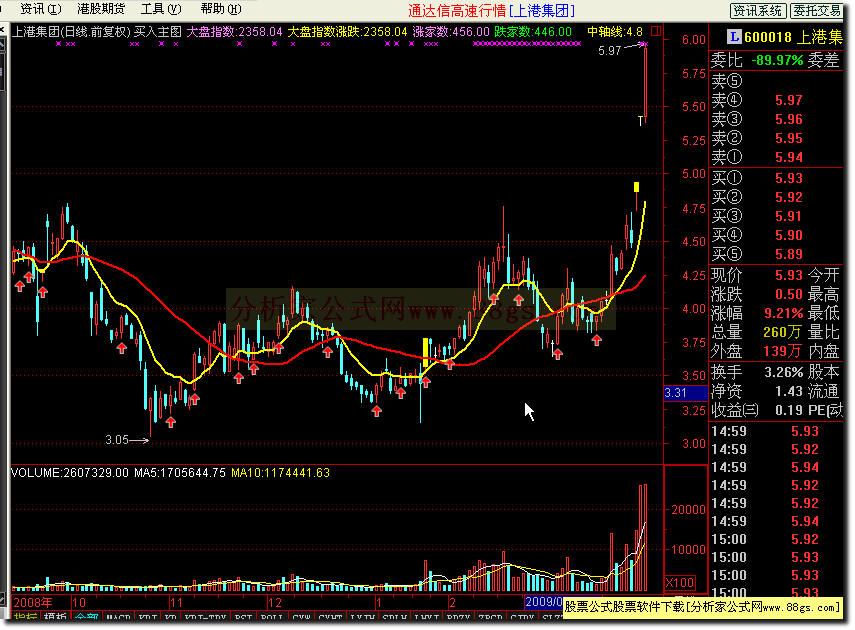
Task: Click the 卖④ price 5.97
Action: click(x=788, y=100)
